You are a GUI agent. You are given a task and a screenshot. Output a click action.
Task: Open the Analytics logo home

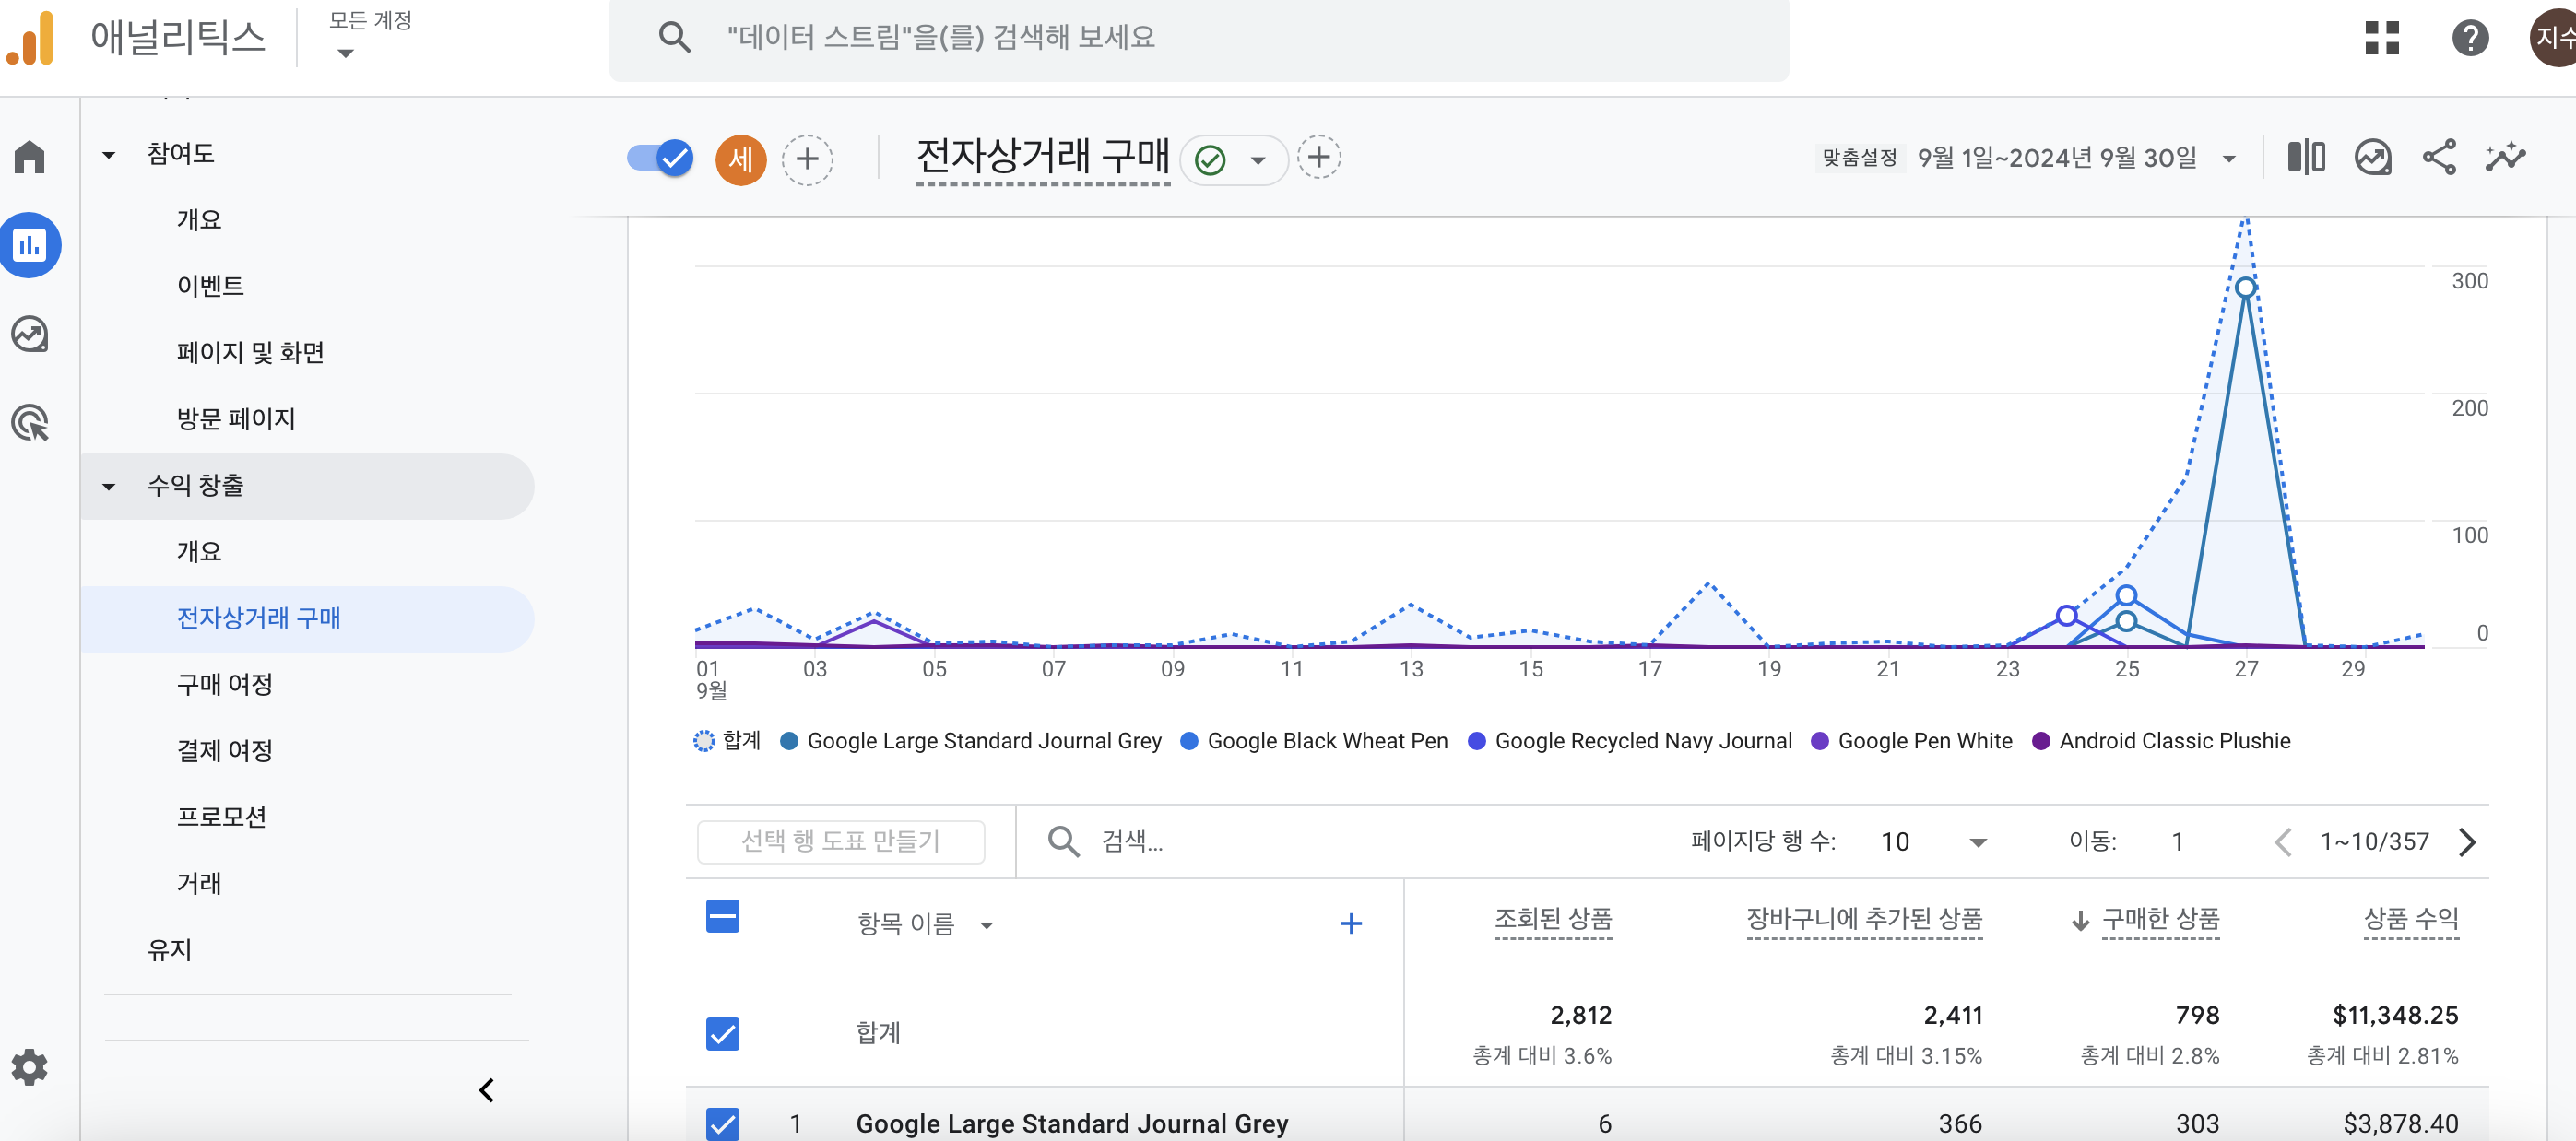pos(30,38)
